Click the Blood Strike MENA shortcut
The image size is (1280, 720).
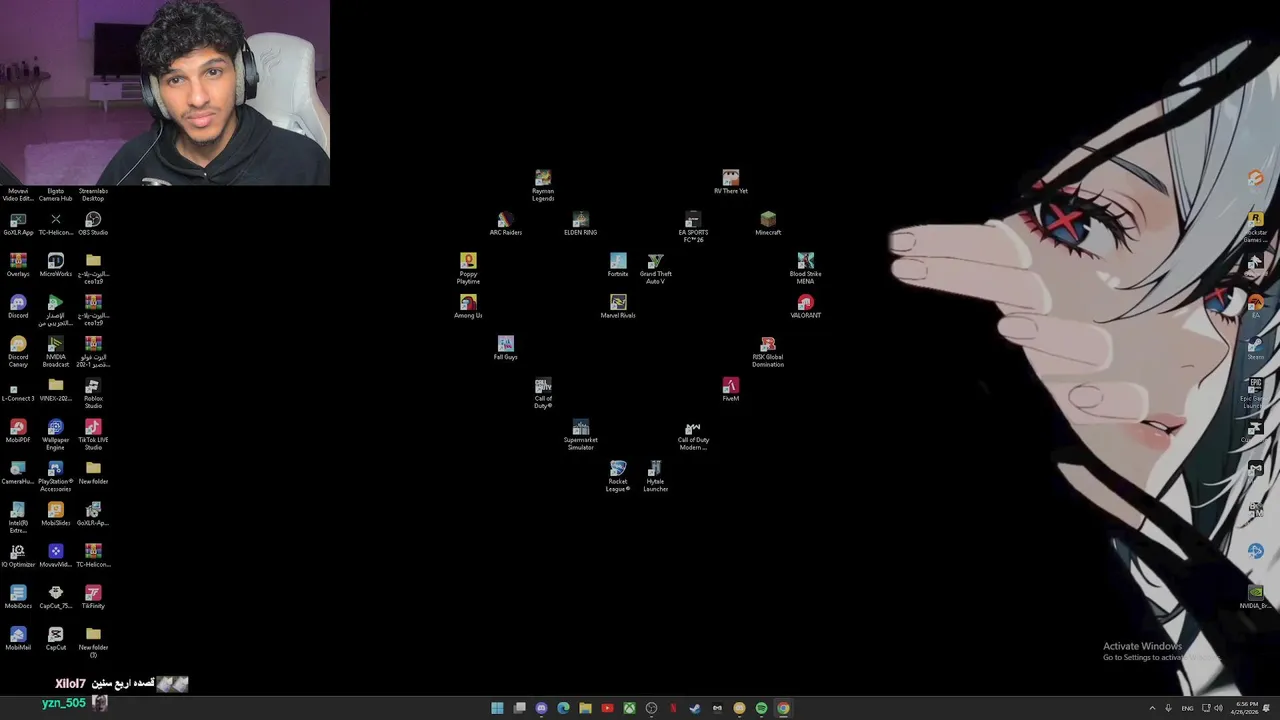(806, 268)
